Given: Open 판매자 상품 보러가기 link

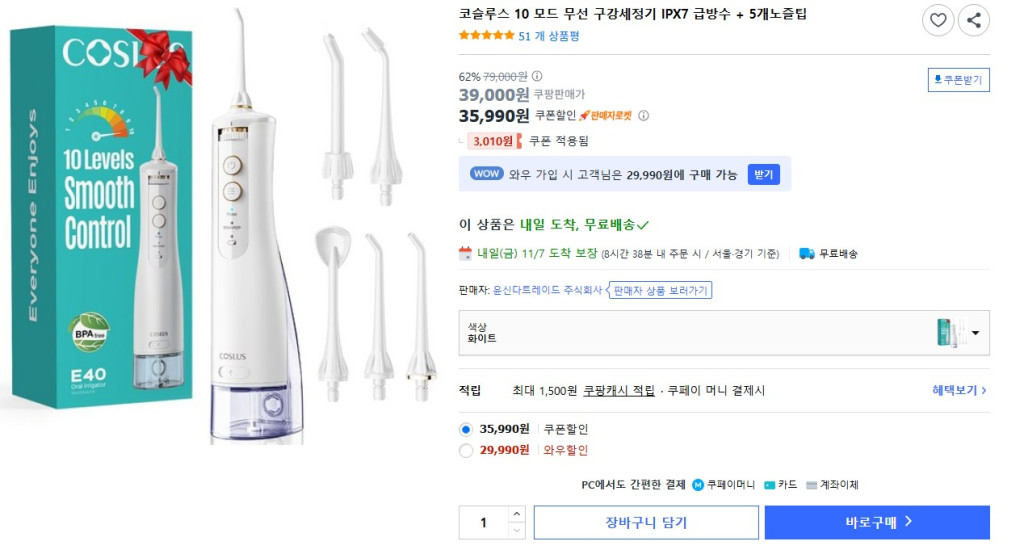Looking at the screenshot, I should pyautogui.click(x=660, y=290).
